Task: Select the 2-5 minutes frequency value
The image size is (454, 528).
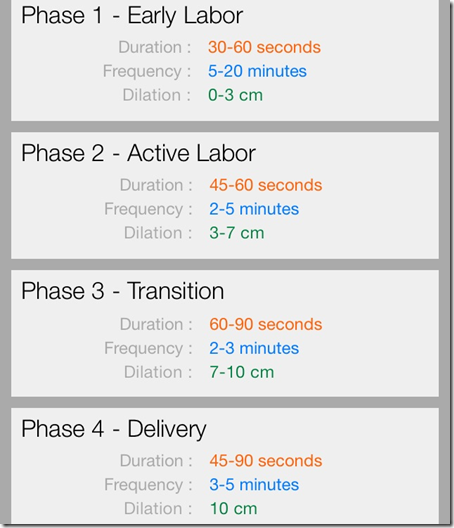Action: click(254, 209)
